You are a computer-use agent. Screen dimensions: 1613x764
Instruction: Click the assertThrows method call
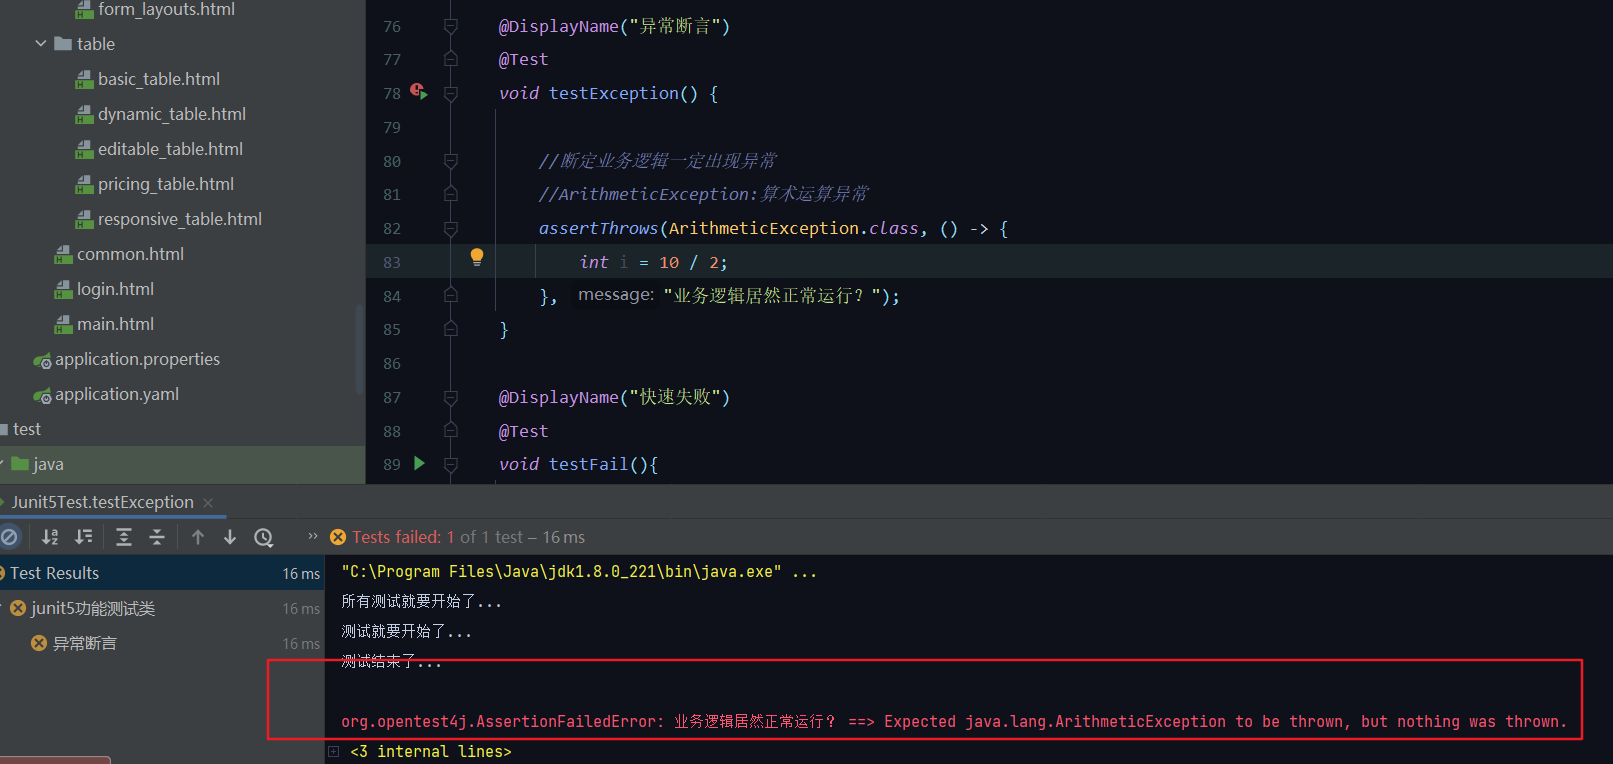click(598, 228)
